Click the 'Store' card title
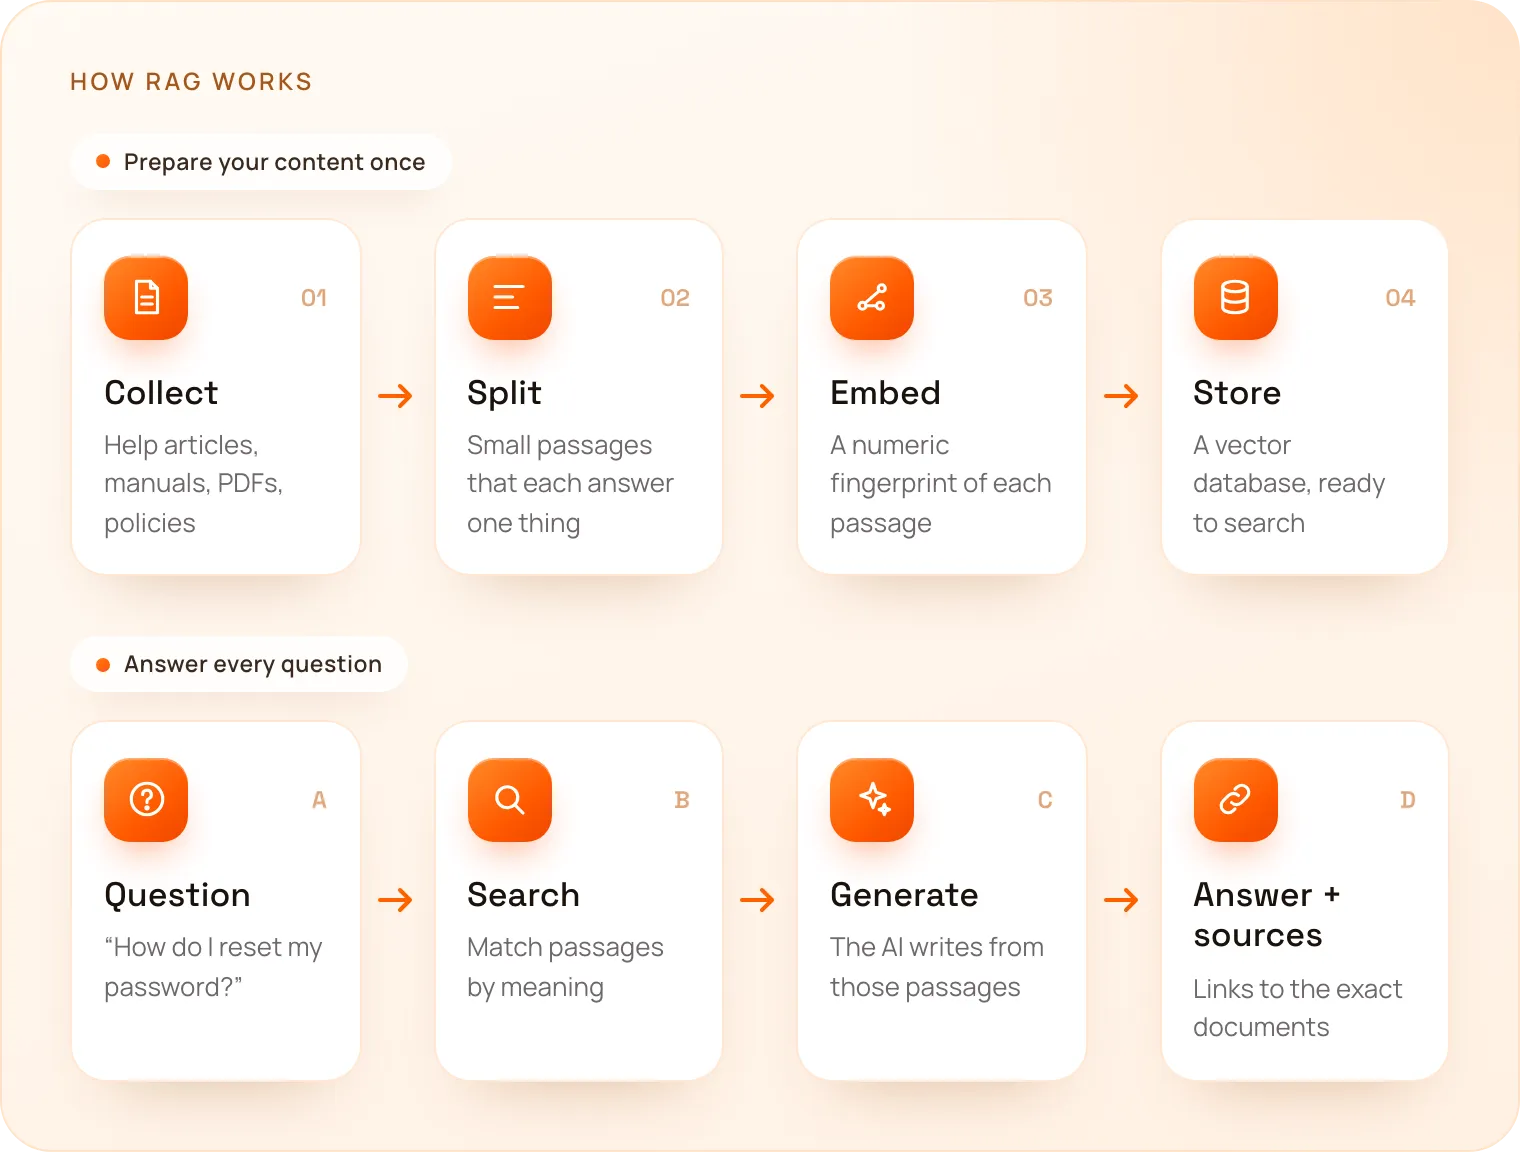Image resolution: width=1520 pixels, height=1152 pixels. coord(1237,393)
